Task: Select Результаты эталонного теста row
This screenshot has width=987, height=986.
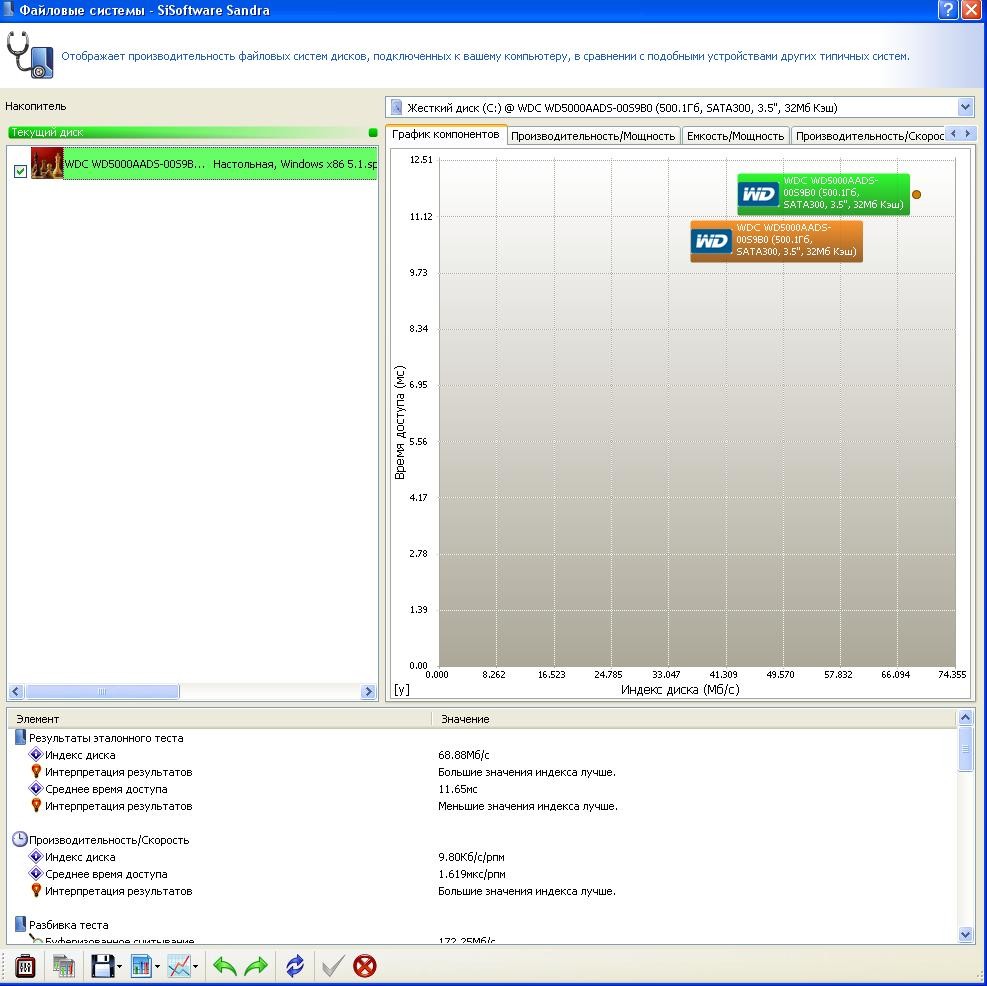Action: point(483,738)
